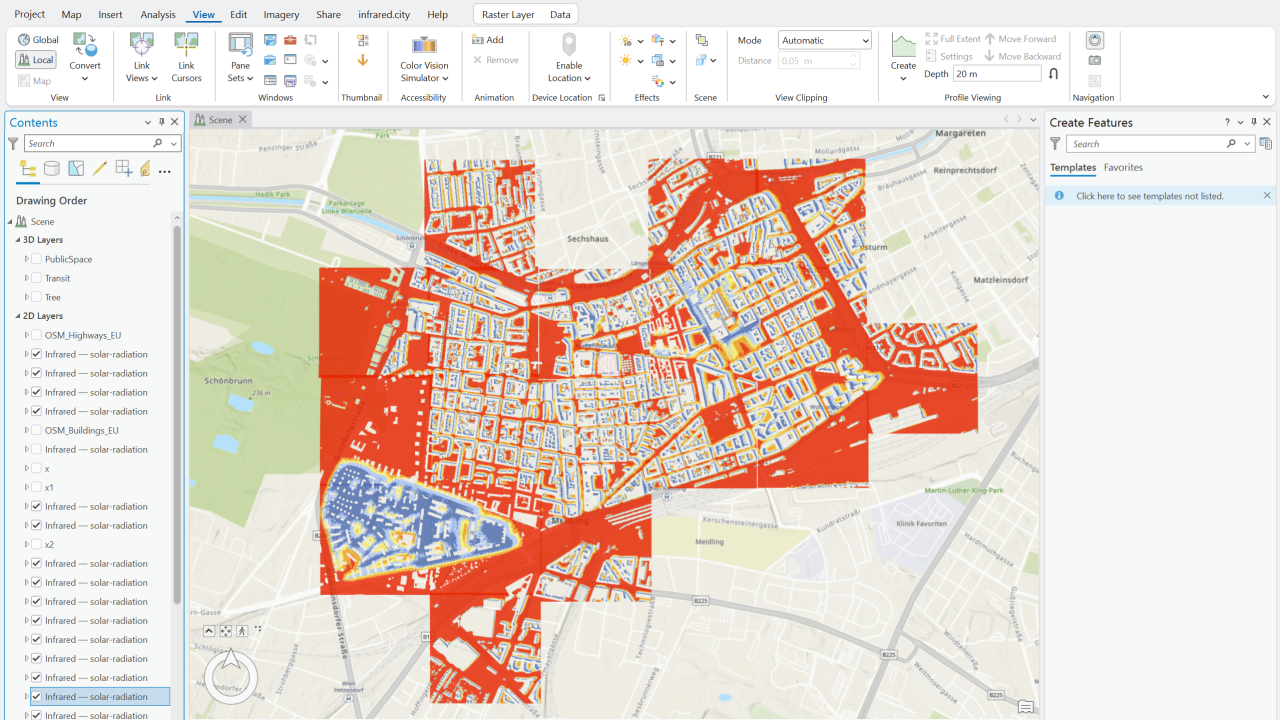The width and height of the screenshot is (1280, 720).
Task: Open the Link Views tool
Action: (x=142, y=57)
